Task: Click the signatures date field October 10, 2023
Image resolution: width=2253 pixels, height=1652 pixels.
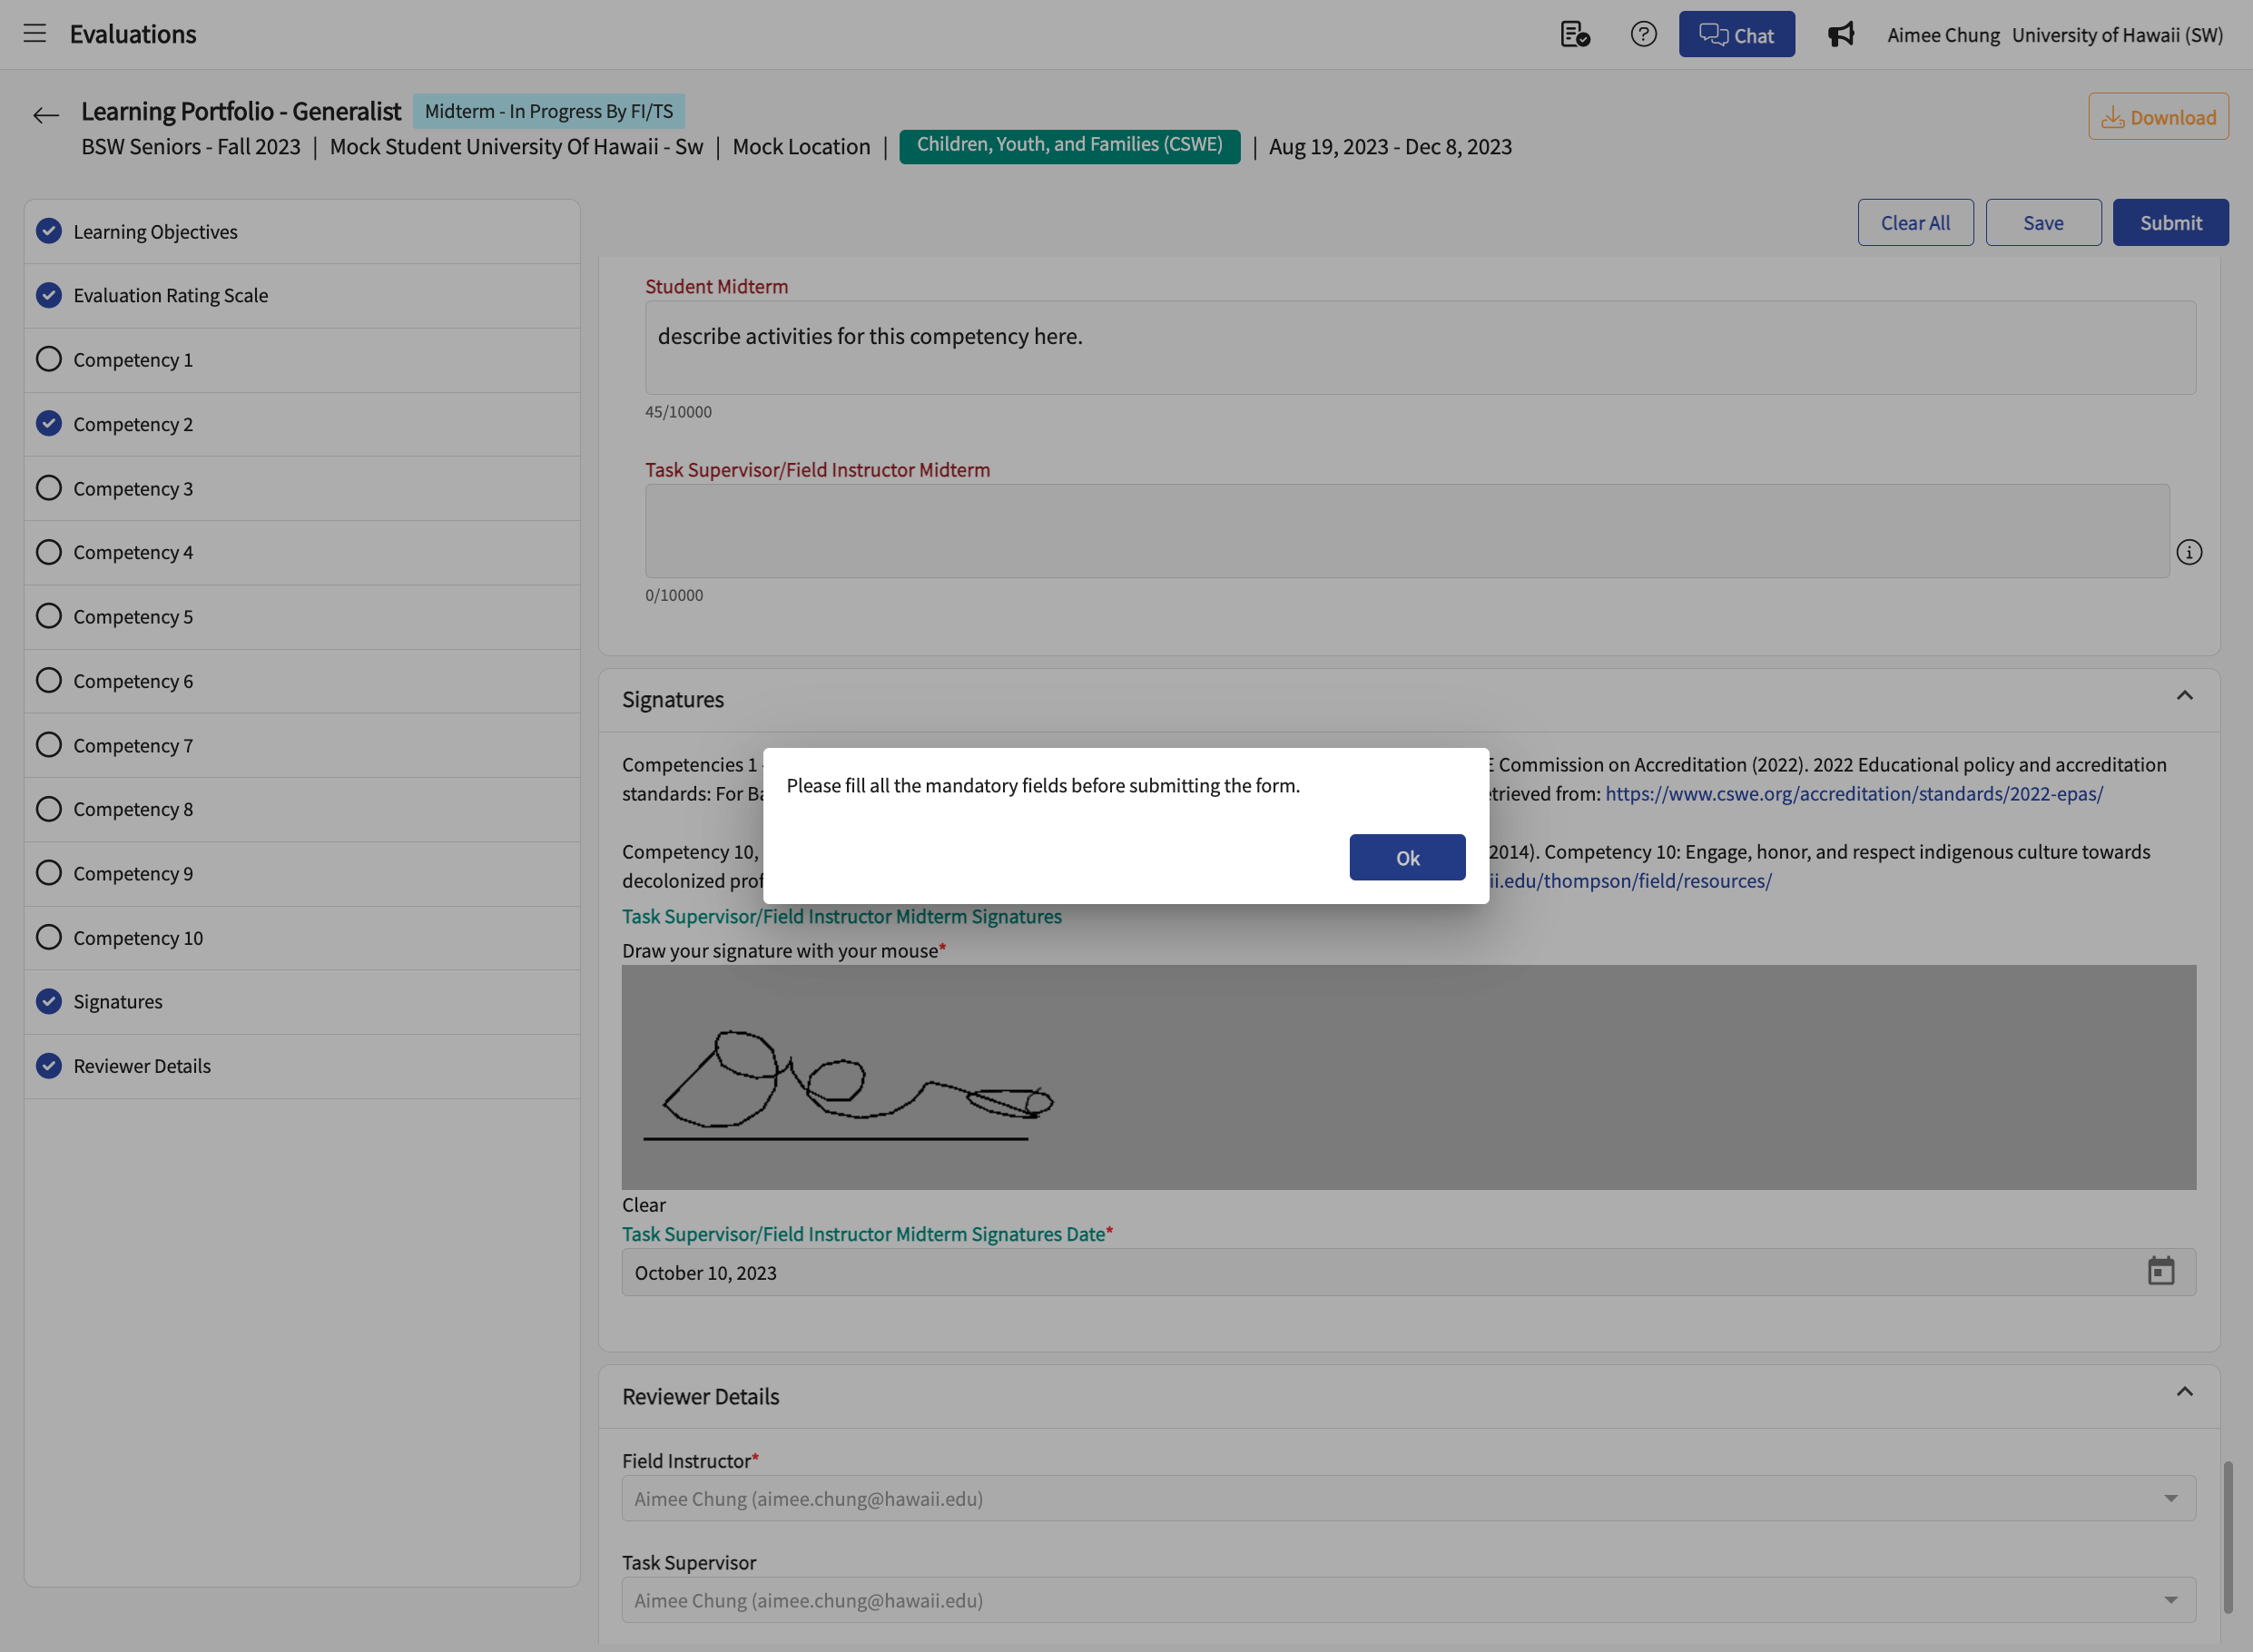Action: tap(1408, 1272)
